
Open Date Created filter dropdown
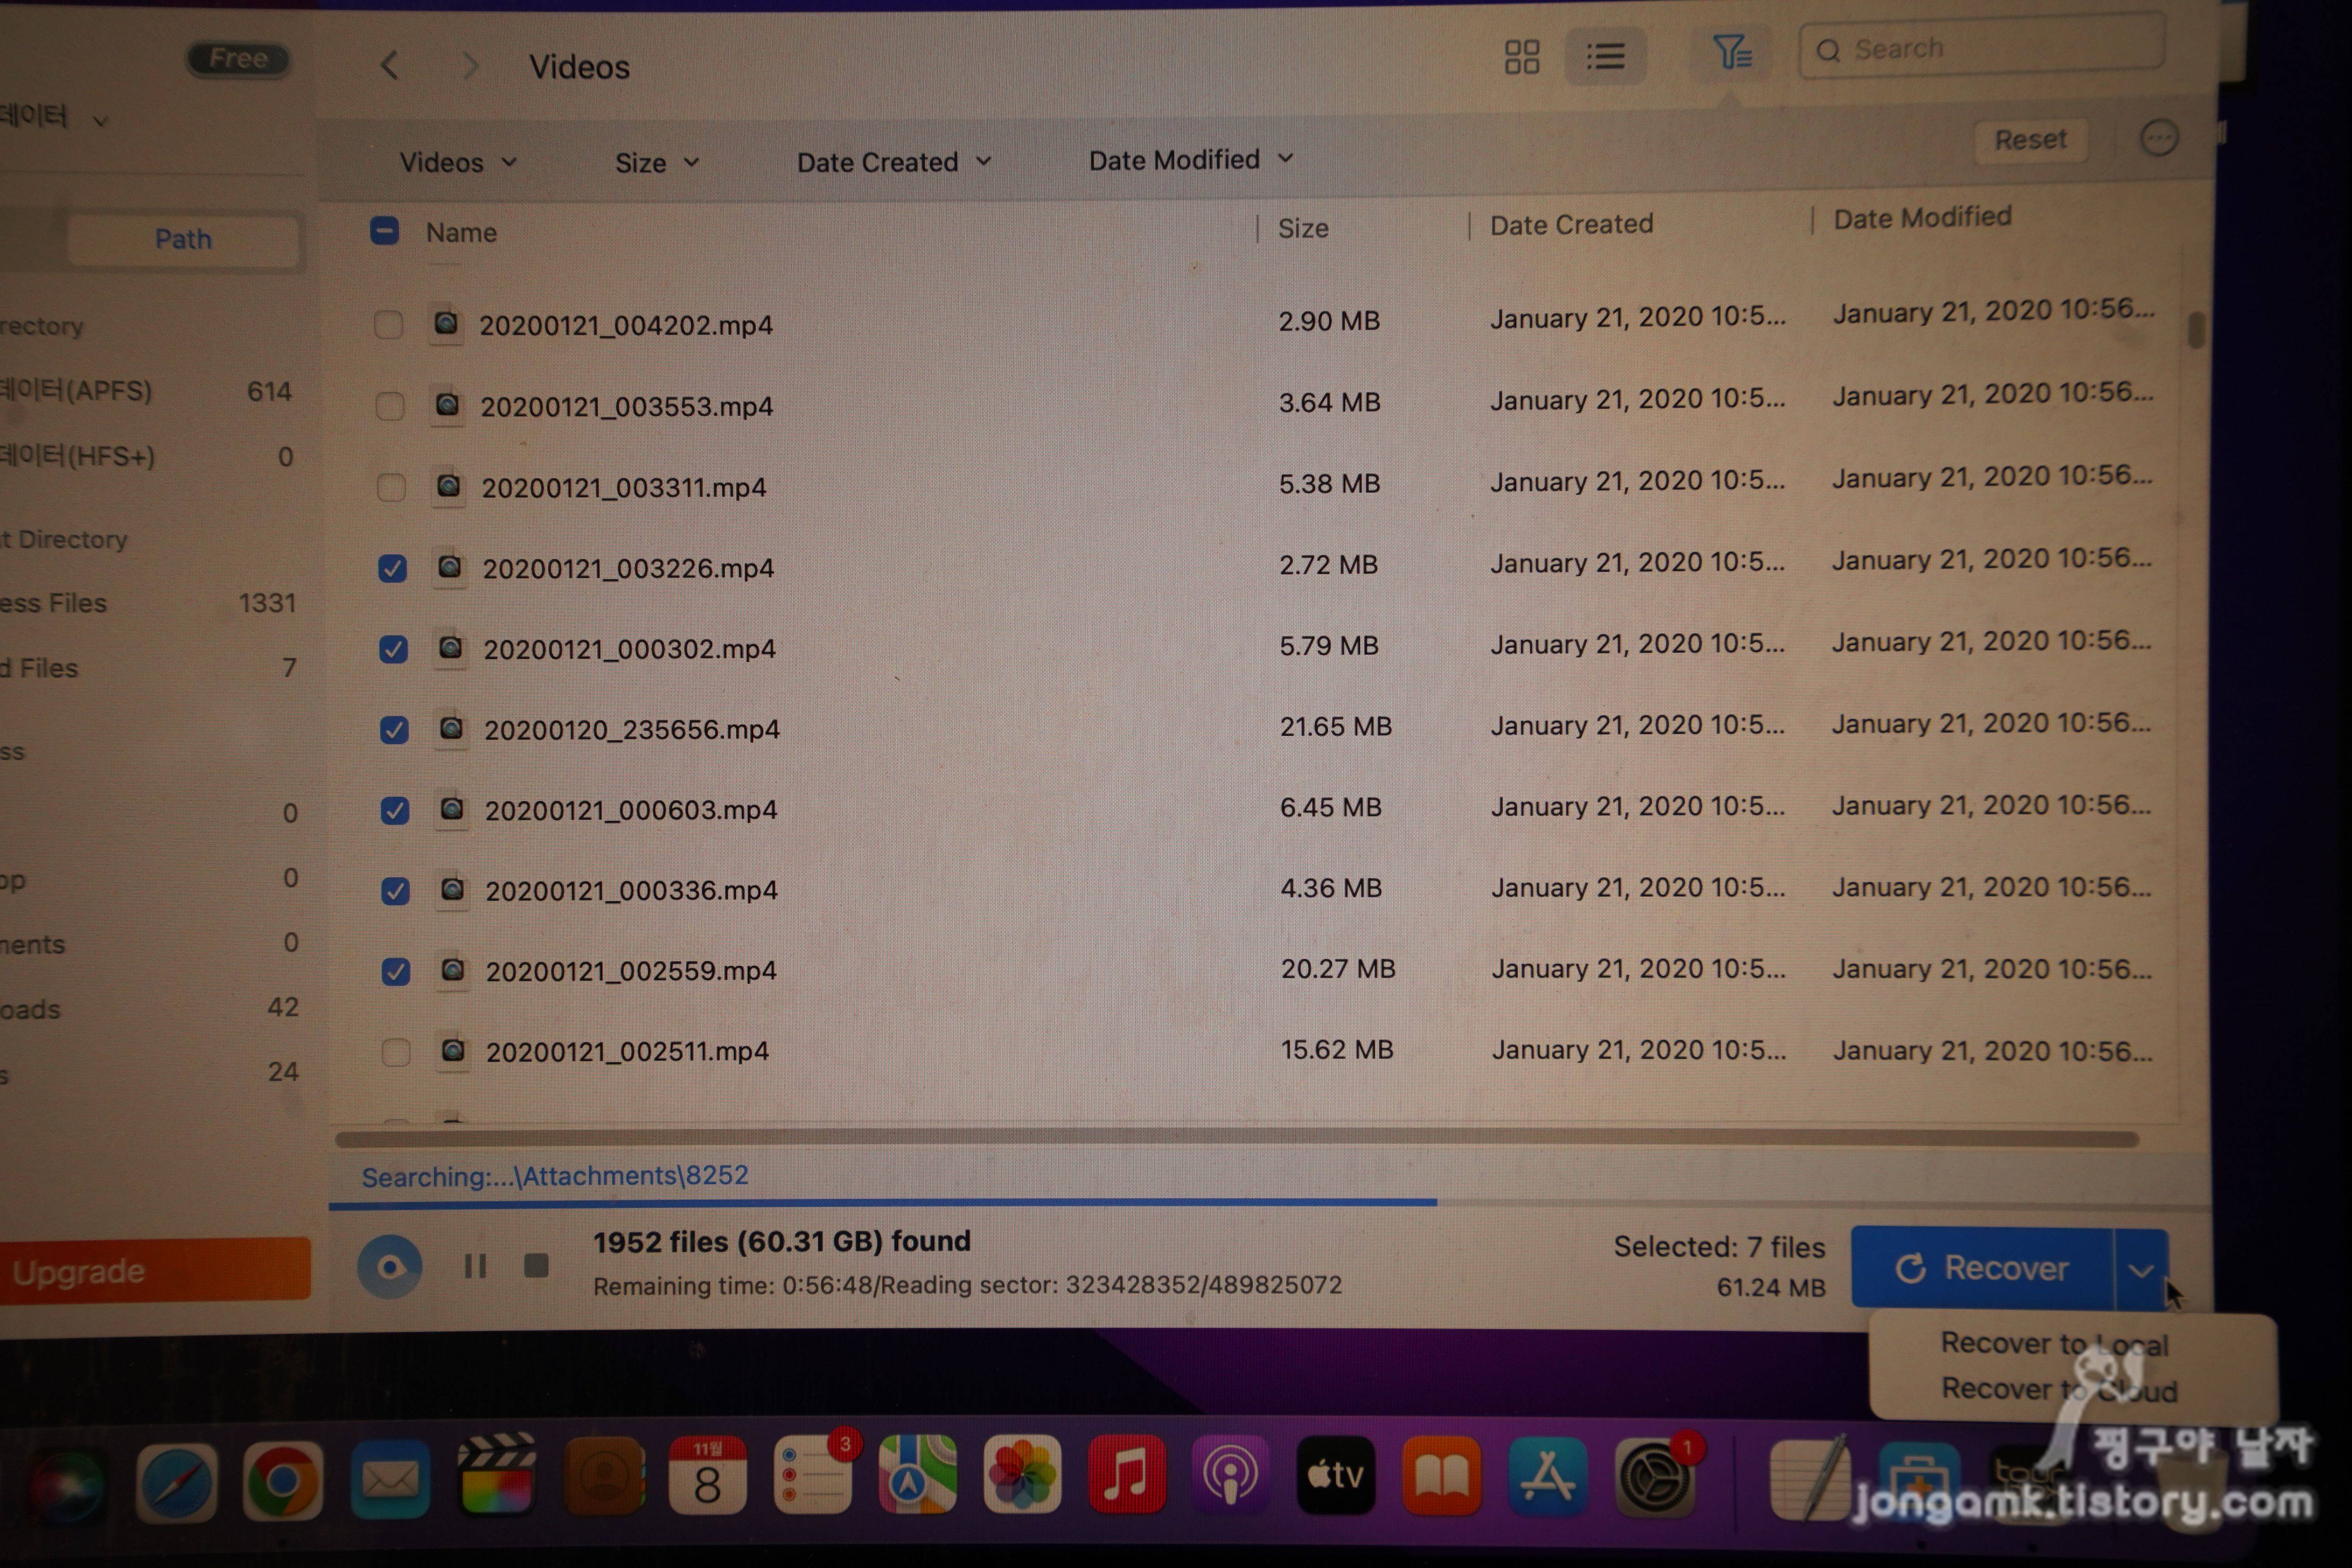coord(893,162)
